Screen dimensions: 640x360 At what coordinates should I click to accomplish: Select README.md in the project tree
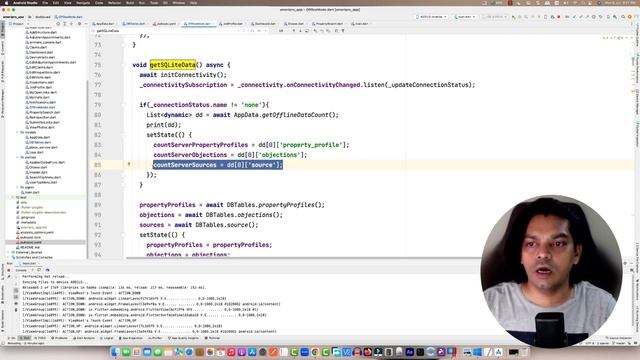(29, 247)
